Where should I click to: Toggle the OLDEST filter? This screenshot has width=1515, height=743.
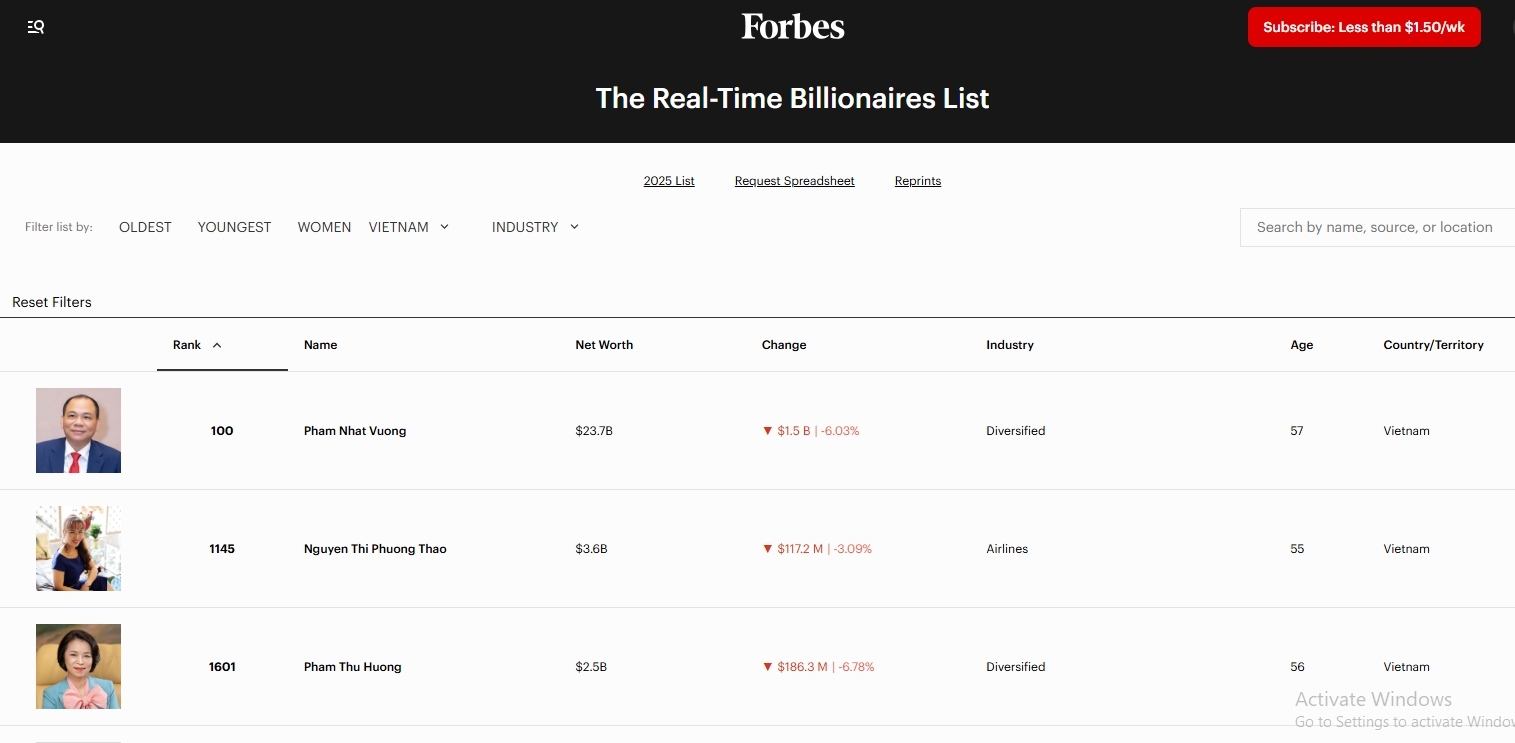pyautogui.click(x=145, y=227)
